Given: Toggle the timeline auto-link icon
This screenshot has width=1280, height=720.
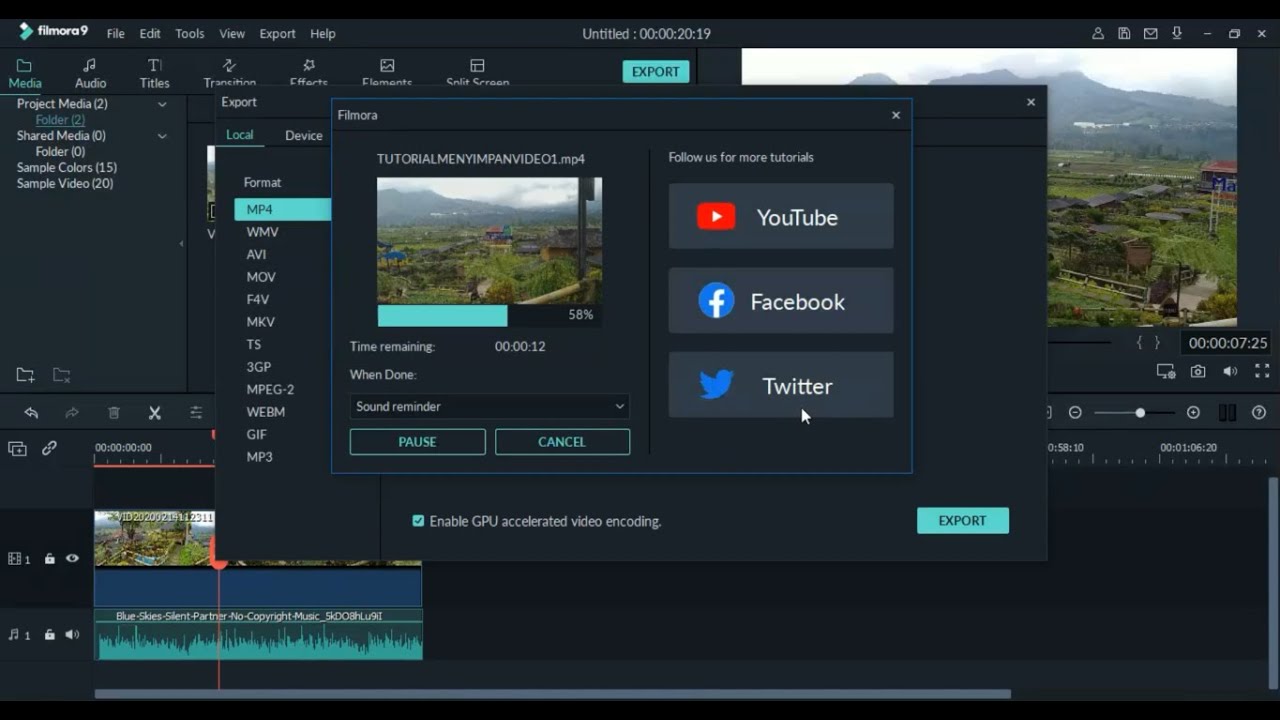Looking at the screenshot, I should pos(49,449).
